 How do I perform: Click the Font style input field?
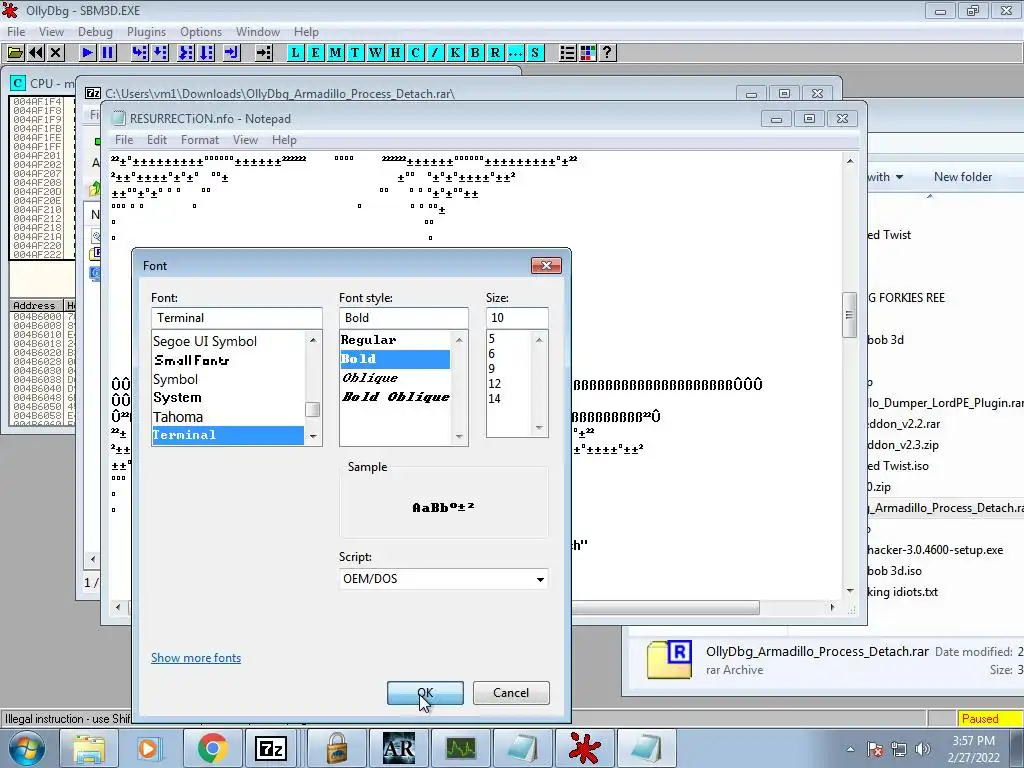click(404, 318)
